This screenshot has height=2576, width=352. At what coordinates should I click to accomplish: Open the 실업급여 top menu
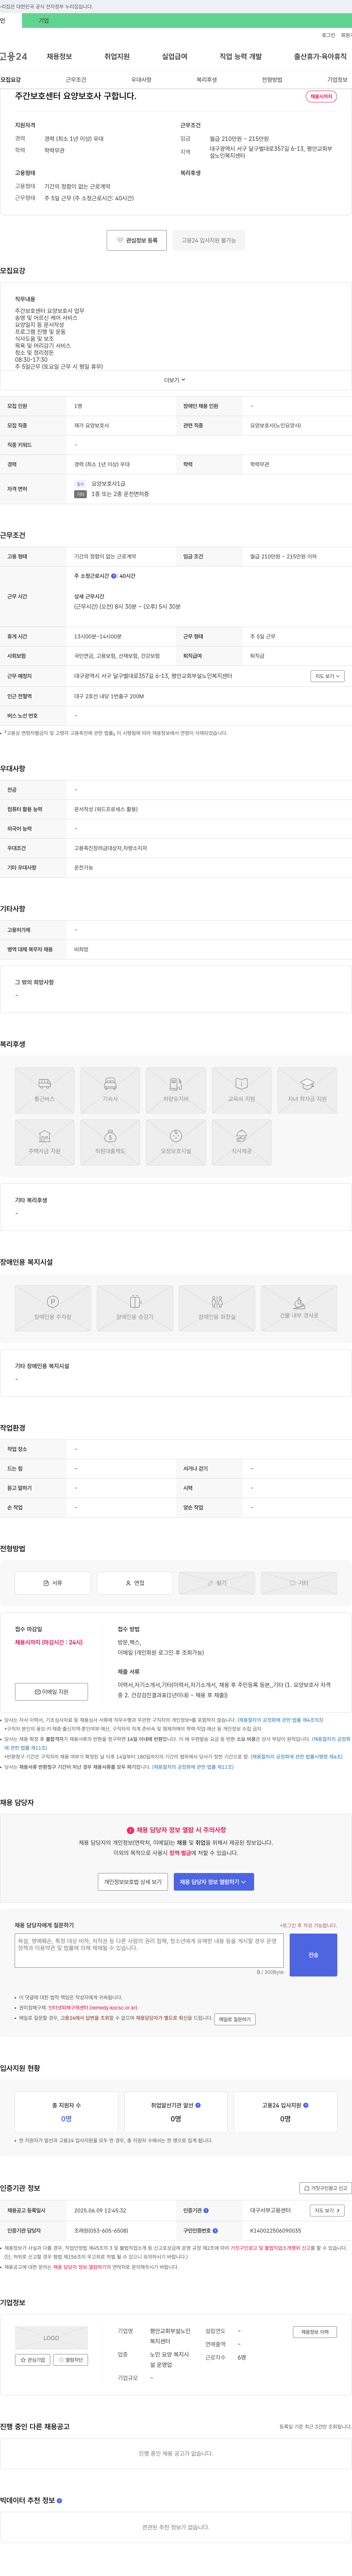pyautogui.click(x=175, y=57)
